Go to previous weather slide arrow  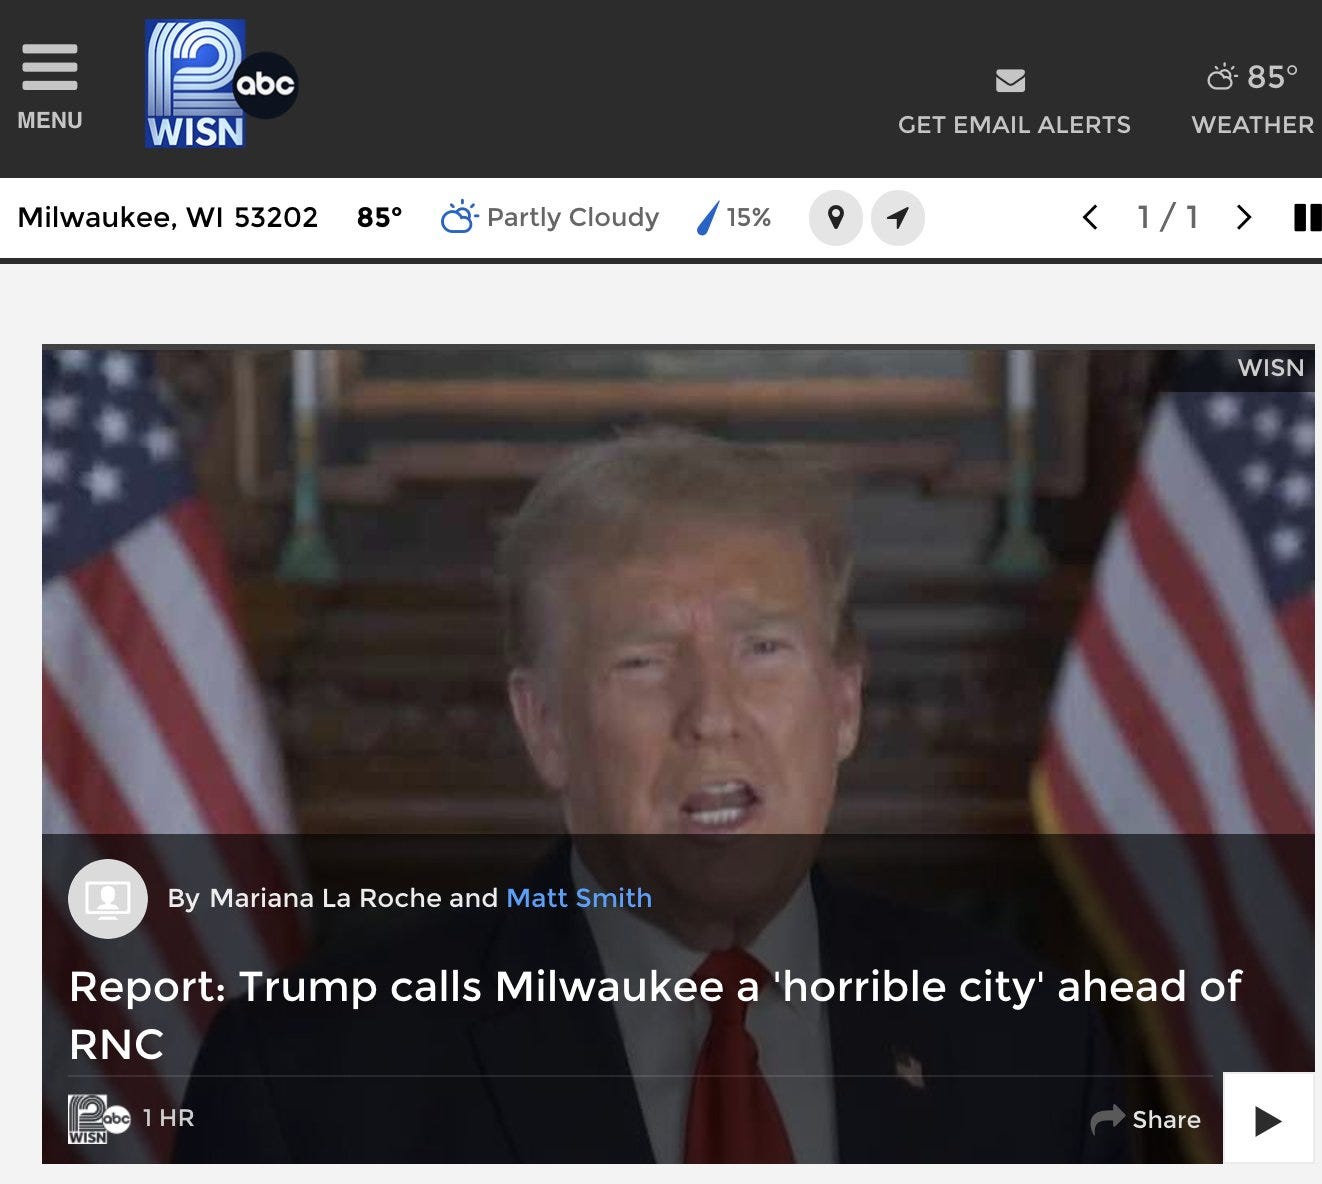point(1091,217)
